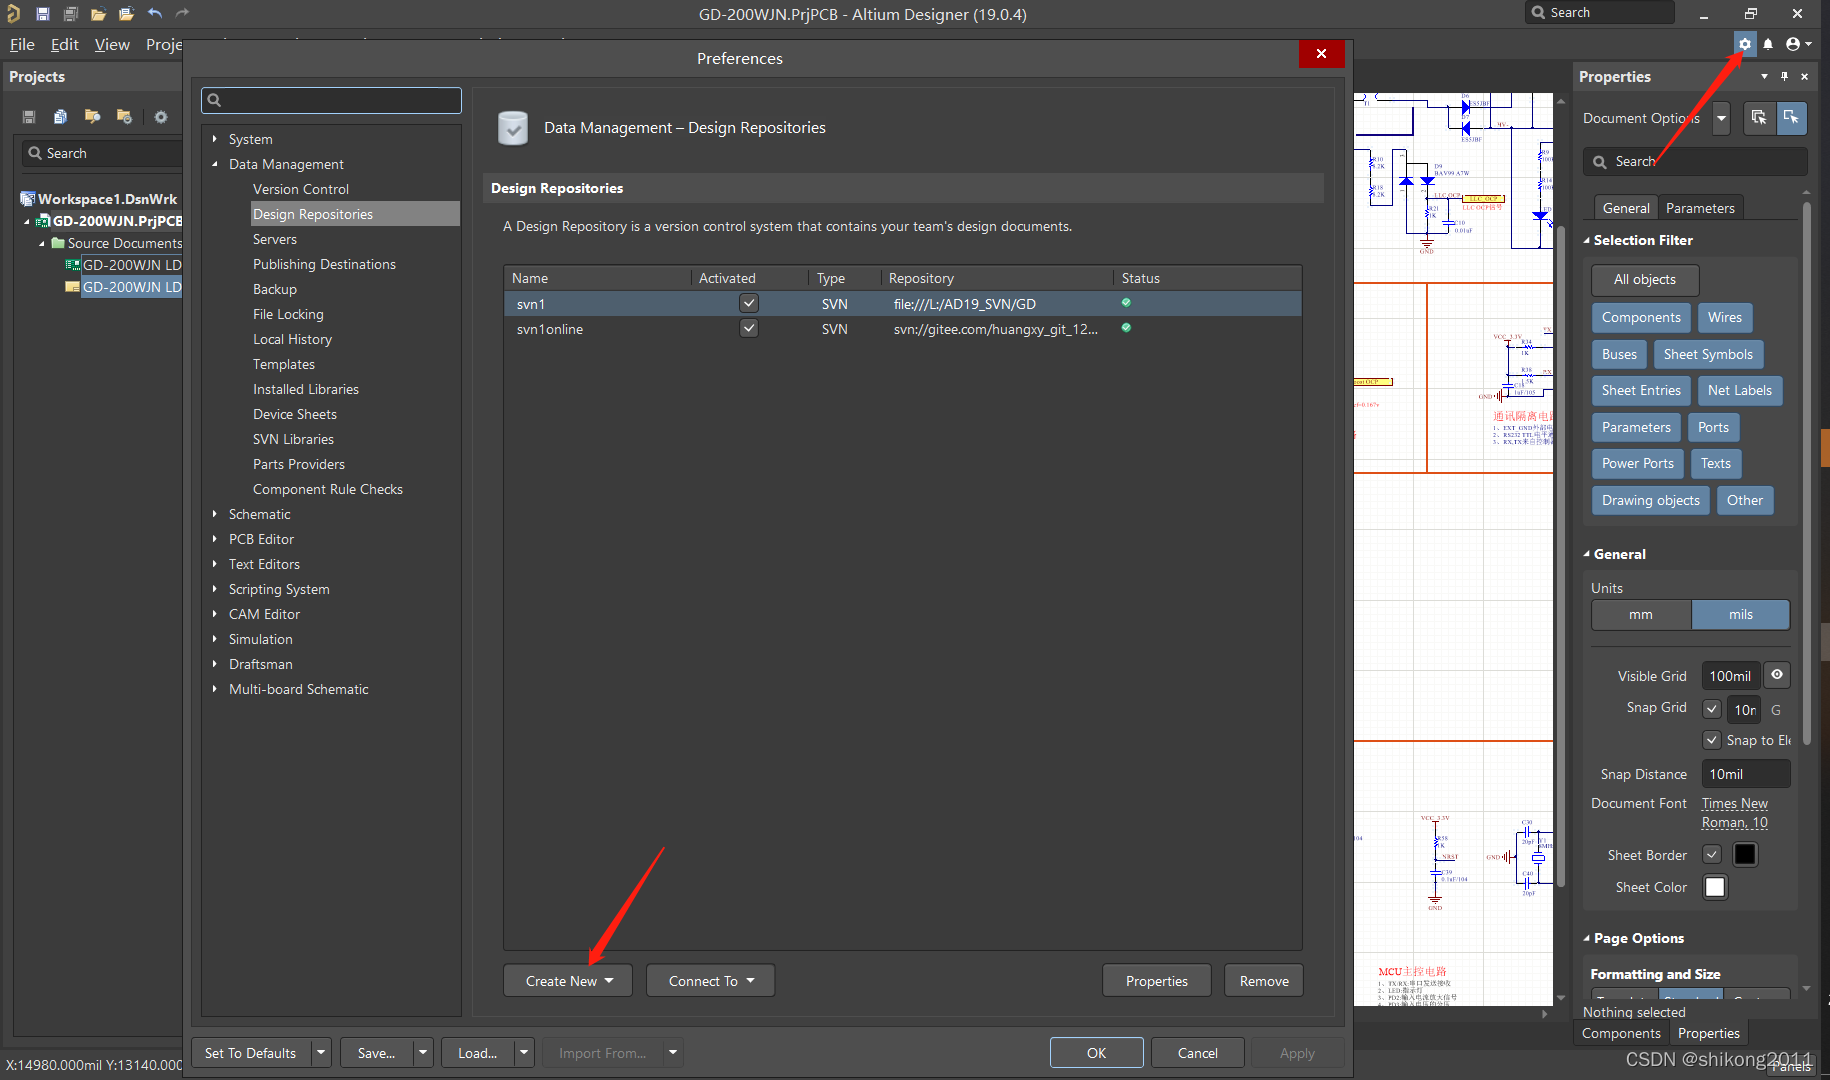
Task: Open the notifications bell icon
Action: click(x=1768, y=44)
